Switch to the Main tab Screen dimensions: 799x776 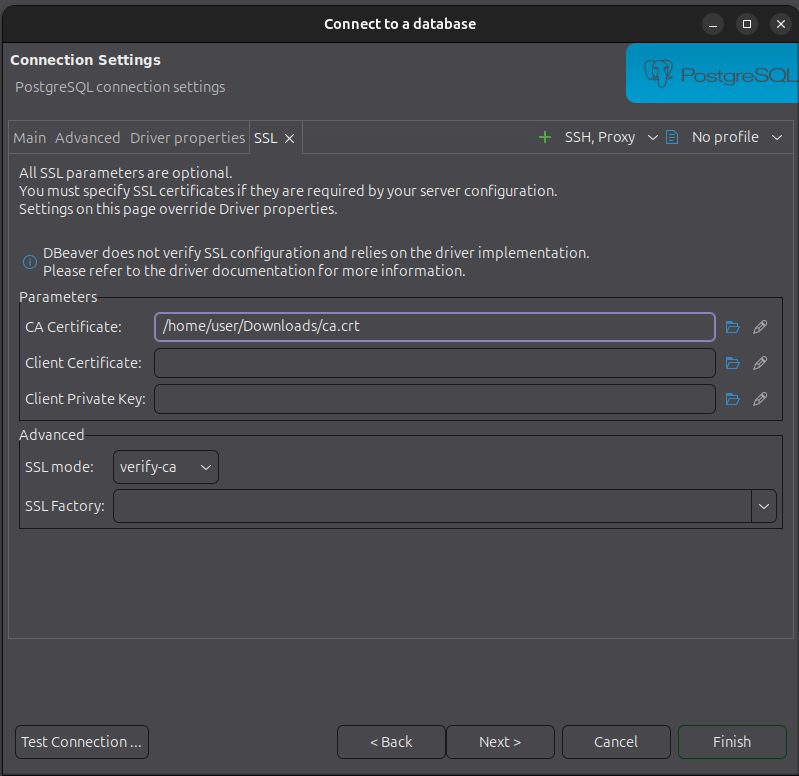tap(30, 138)
